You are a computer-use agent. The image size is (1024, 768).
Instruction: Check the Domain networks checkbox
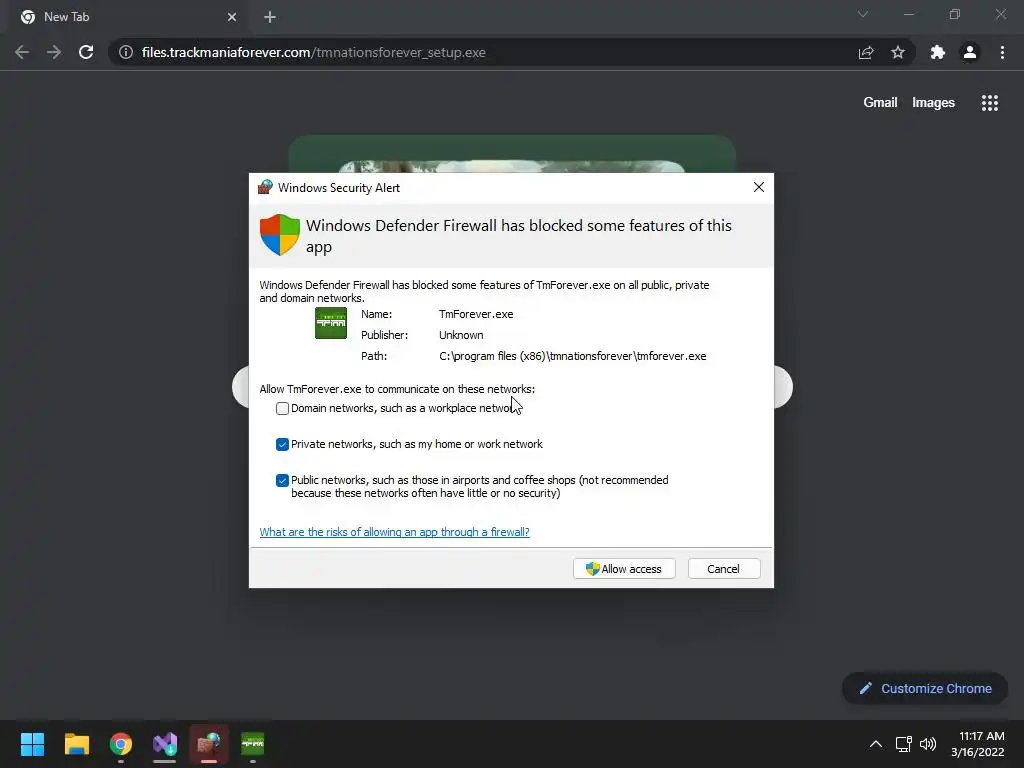(282, 408)
